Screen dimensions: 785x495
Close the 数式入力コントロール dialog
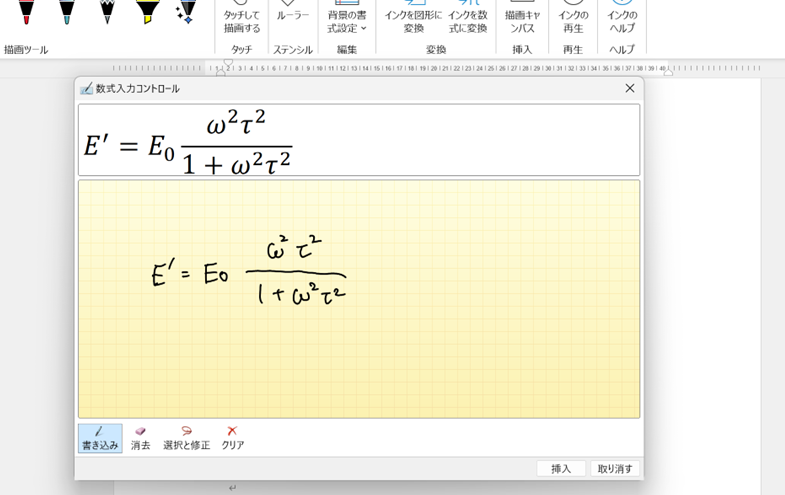[x=630, y=88]
